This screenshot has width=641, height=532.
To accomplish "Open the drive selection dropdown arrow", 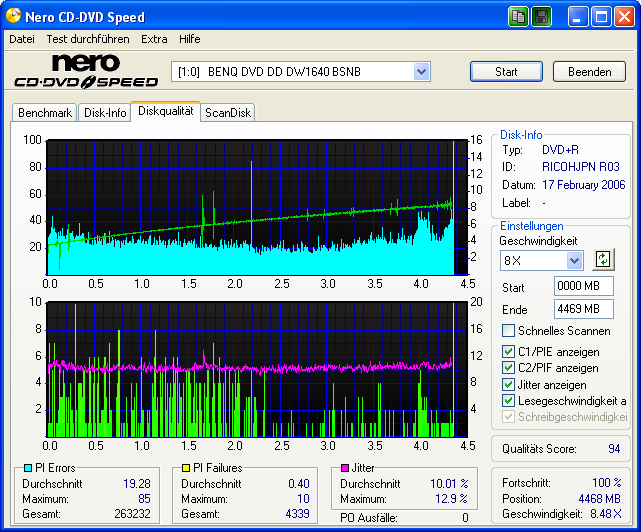I will (421, 72).
